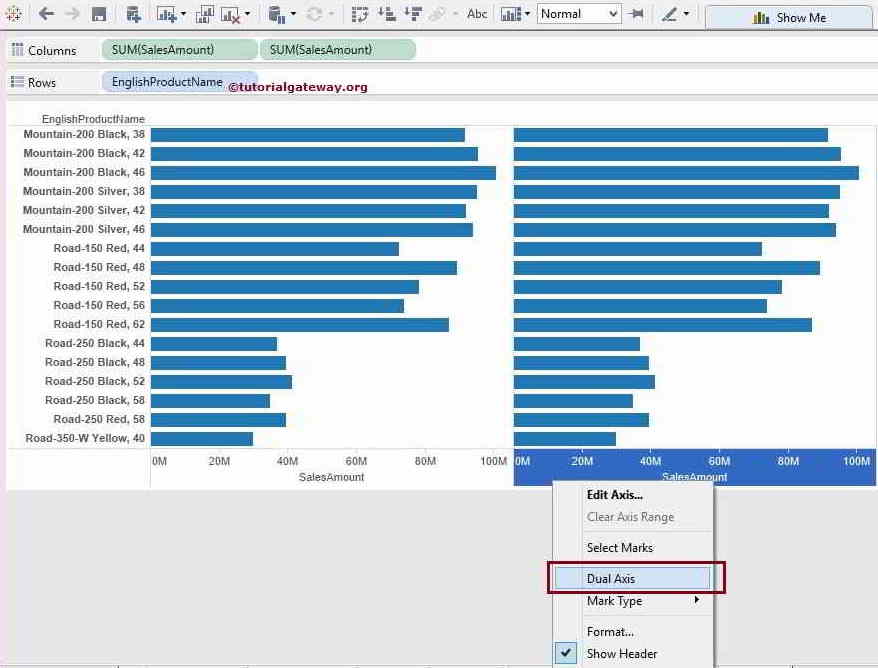Click row label Road-250 Red, 58

coord(99,419)
